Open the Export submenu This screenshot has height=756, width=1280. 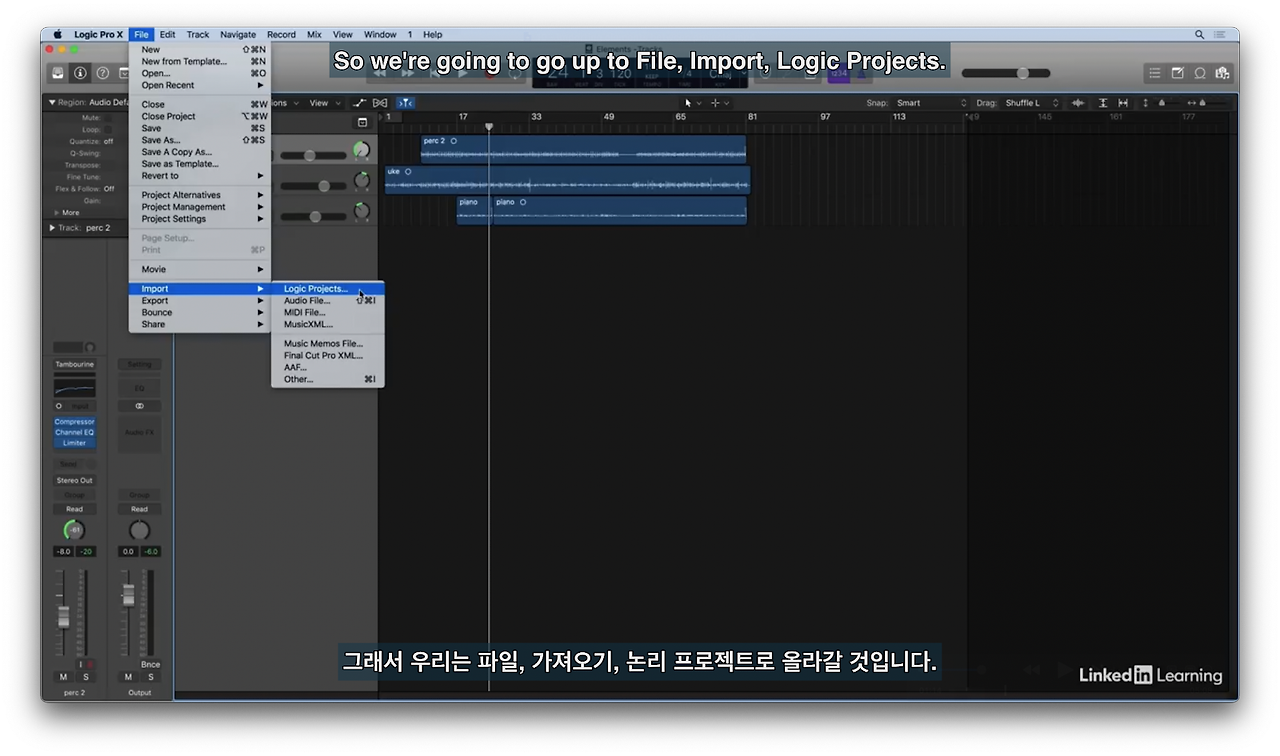tap(200, 301)
